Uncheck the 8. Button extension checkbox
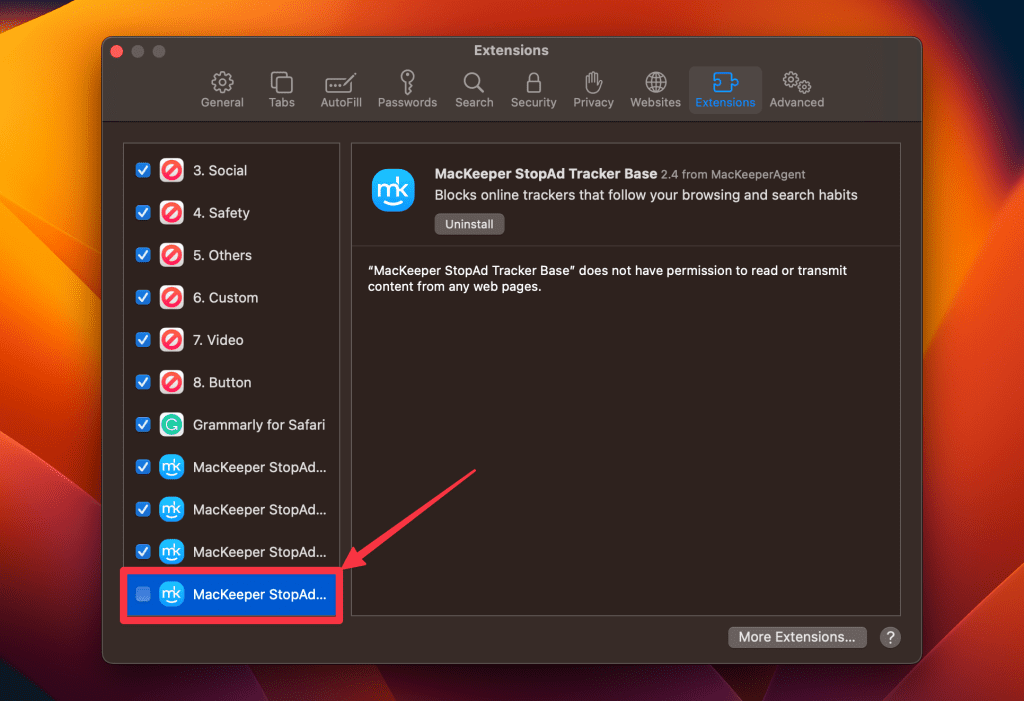This screenshot has height=701, width=1024. [143, 382]
